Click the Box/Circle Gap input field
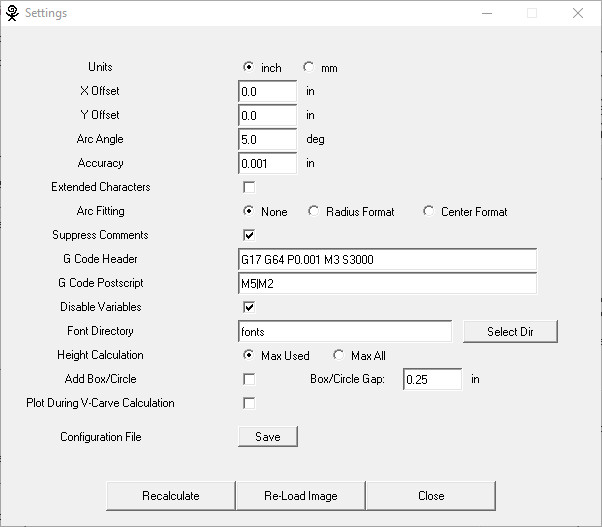The image size is (602, 527). coord(433,379)
